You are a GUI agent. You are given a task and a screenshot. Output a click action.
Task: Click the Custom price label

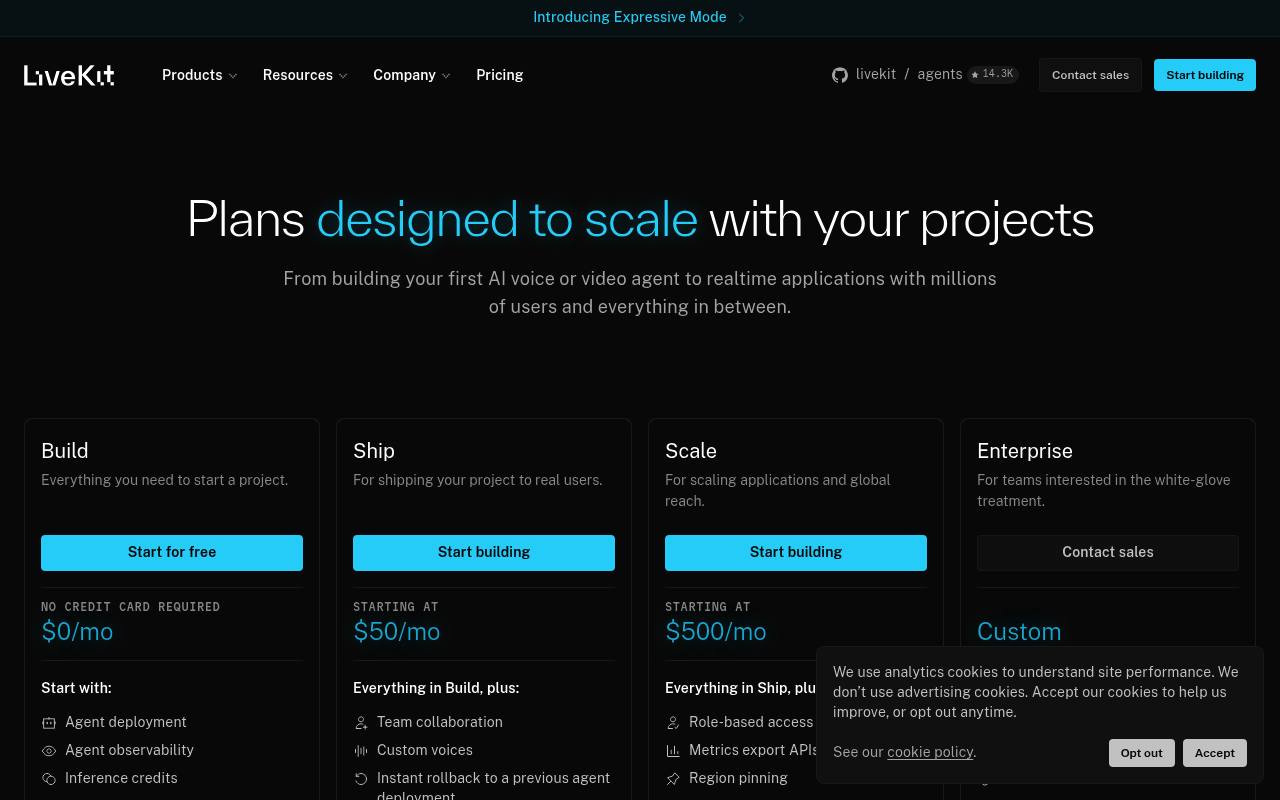(1019, 632)
